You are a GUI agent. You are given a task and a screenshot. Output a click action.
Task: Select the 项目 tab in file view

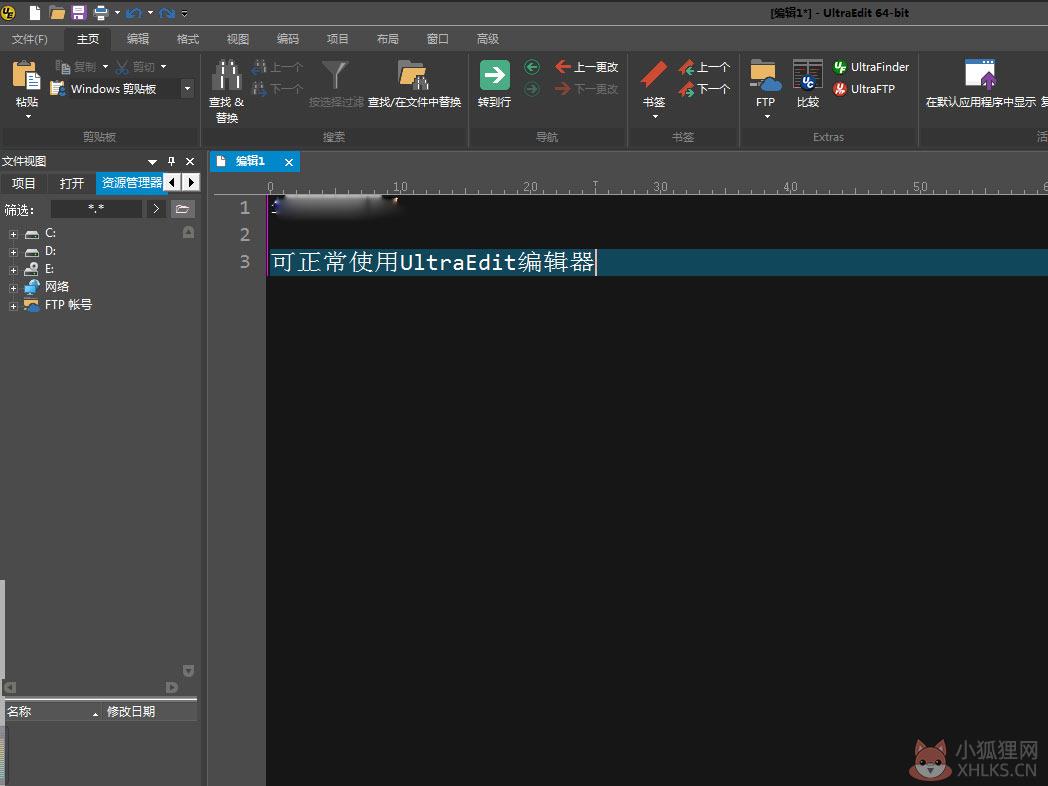(24, 183)
